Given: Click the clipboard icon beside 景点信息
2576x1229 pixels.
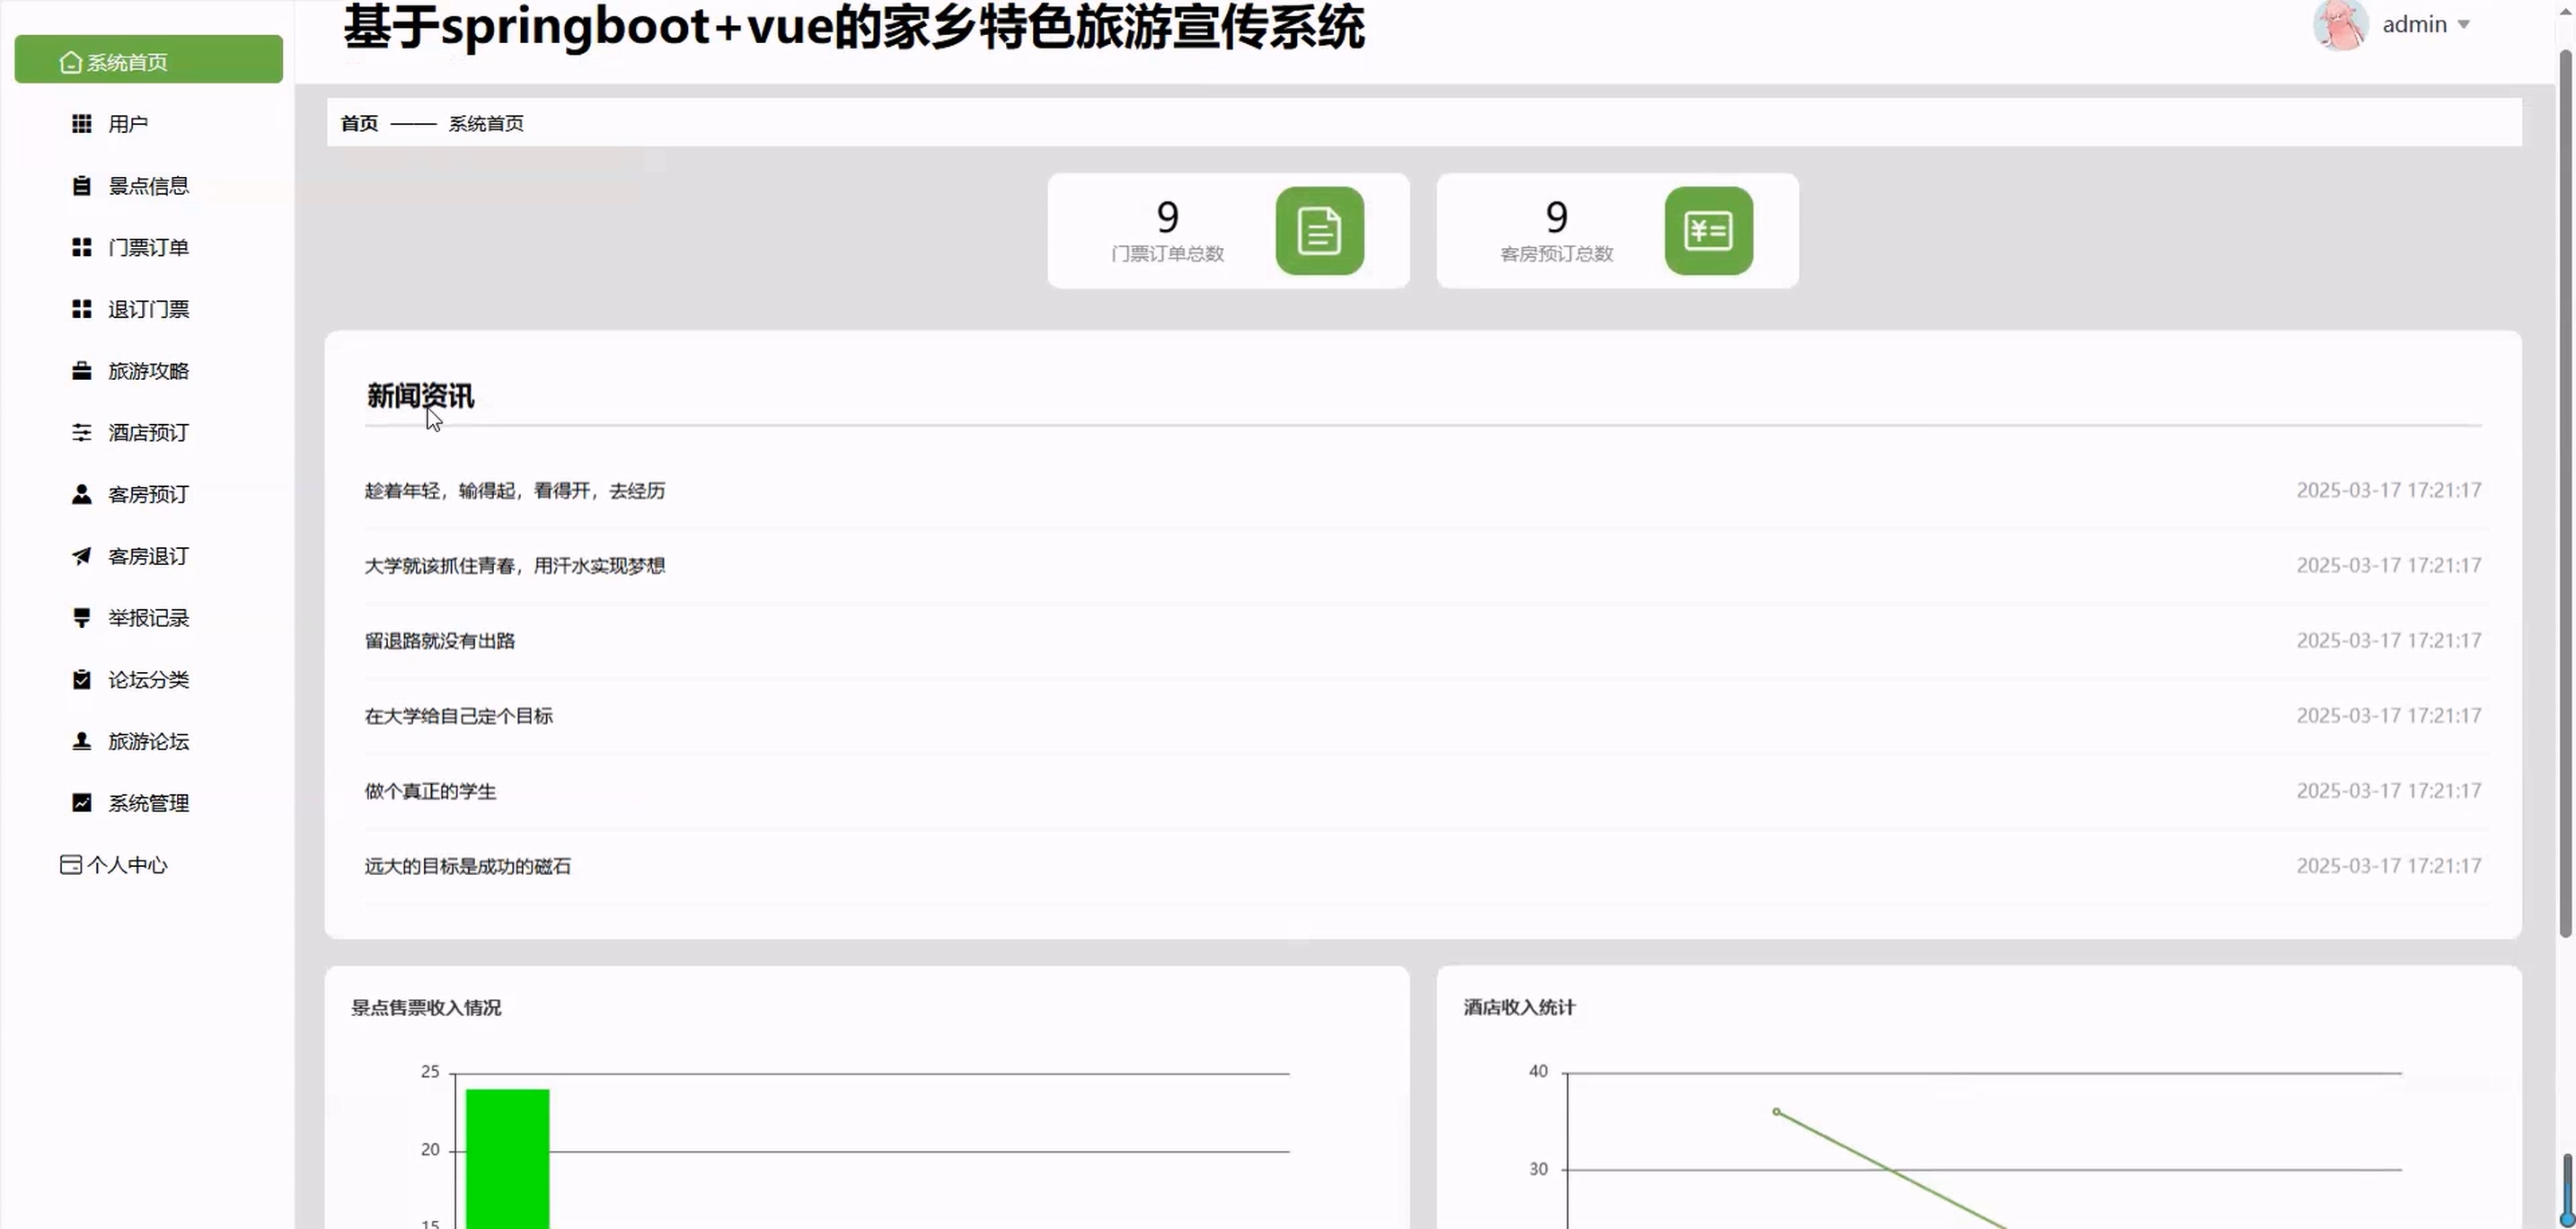Looking at the screenshot, I should tap(82, 186).
